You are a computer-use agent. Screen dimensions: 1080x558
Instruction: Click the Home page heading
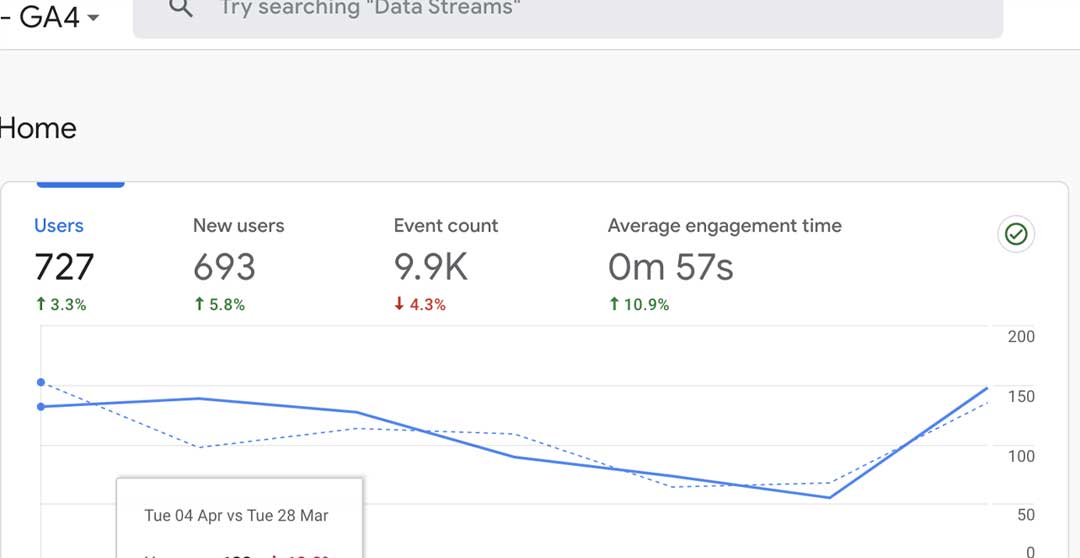[37, 129]
